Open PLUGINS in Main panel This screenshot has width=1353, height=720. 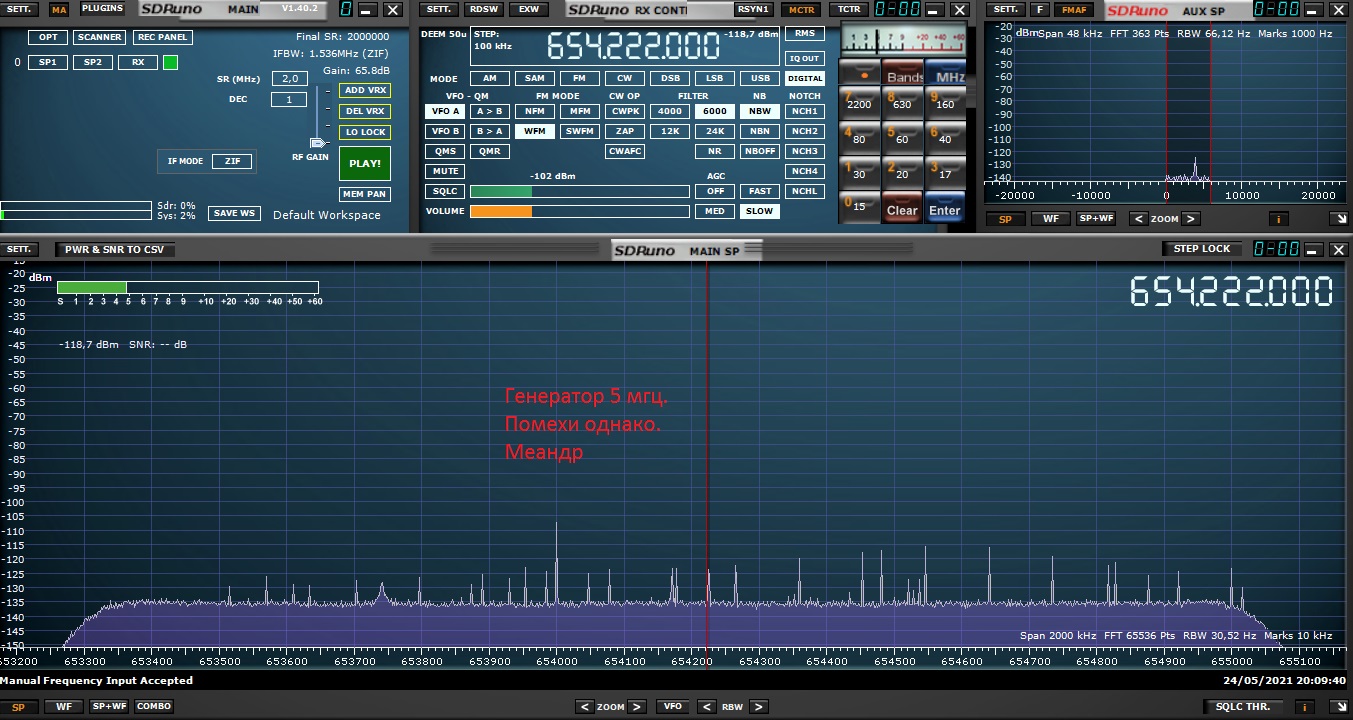pos(102,8)
